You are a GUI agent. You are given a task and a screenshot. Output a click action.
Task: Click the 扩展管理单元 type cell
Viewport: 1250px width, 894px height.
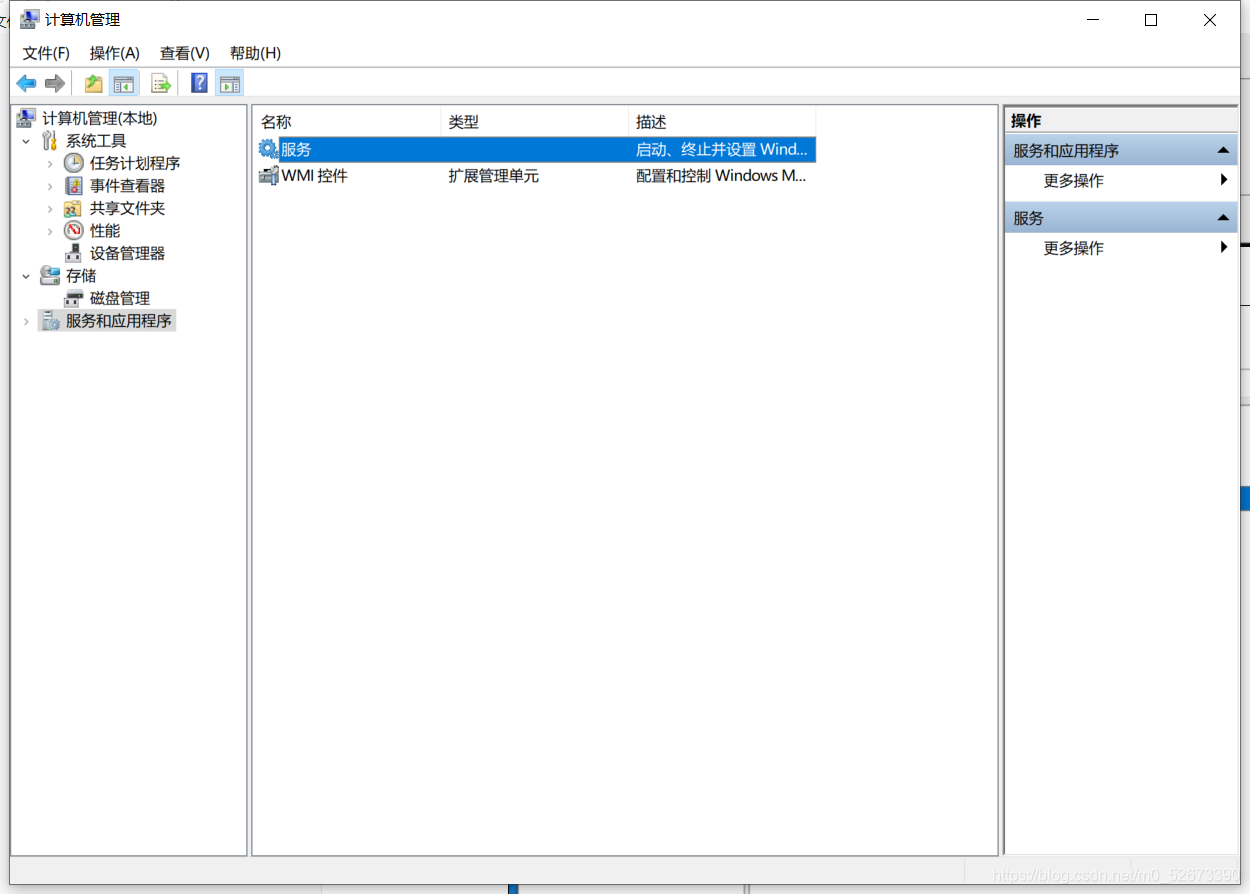tap(493, 175)
